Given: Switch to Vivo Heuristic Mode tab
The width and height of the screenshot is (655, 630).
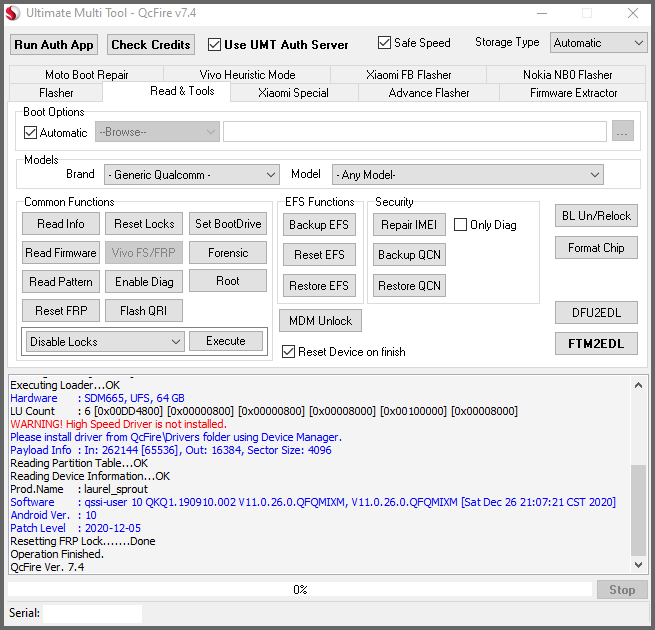Looking at the screenshot, I should [x=247, y=74].
